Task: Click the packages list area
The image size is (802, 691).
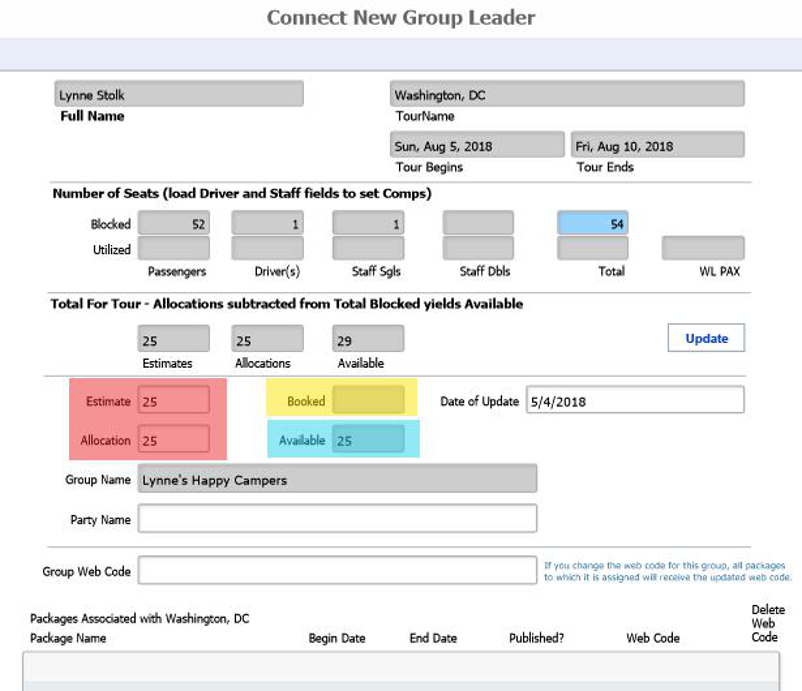Action: pos(400,670)
